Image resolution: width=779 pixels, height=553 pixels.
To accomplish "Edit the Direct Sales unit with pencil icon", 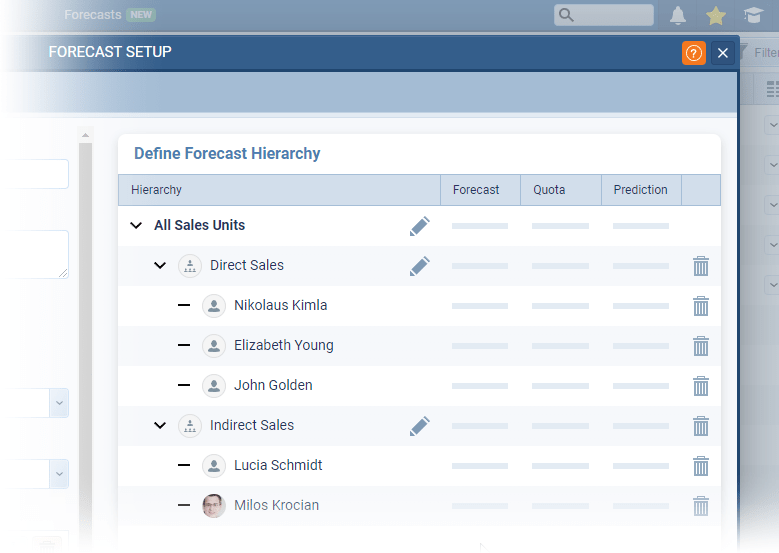I will coord(420,266).
